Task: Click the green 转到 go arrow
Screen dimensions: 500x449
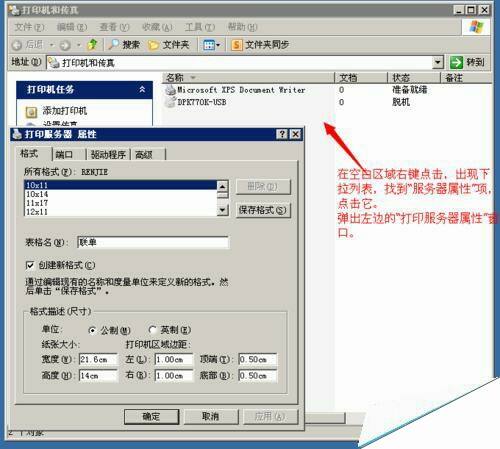Action: coord(456,62)
